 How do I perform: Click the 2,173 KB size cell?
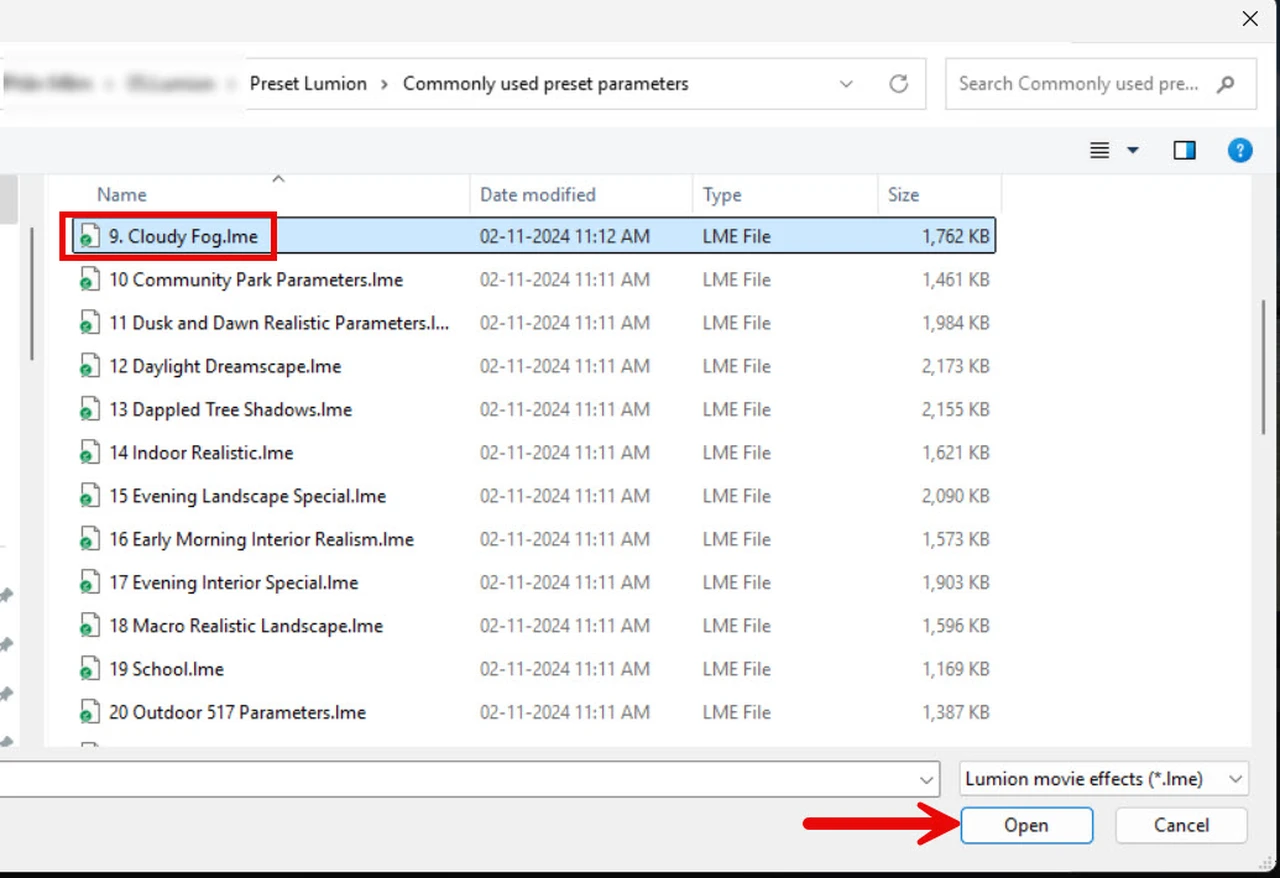tap(955, 366)
